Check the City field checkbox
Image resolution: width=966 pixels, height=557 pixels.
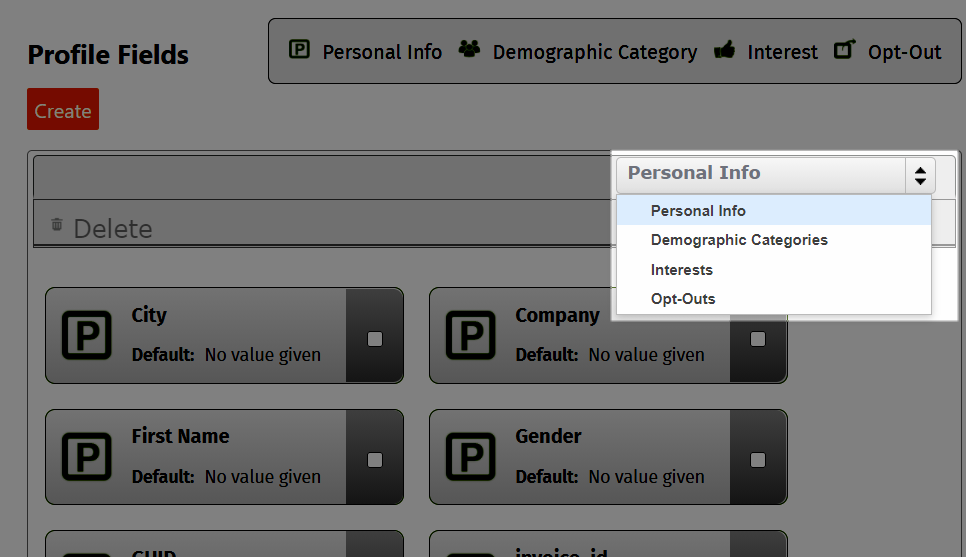tap(375, 339)
